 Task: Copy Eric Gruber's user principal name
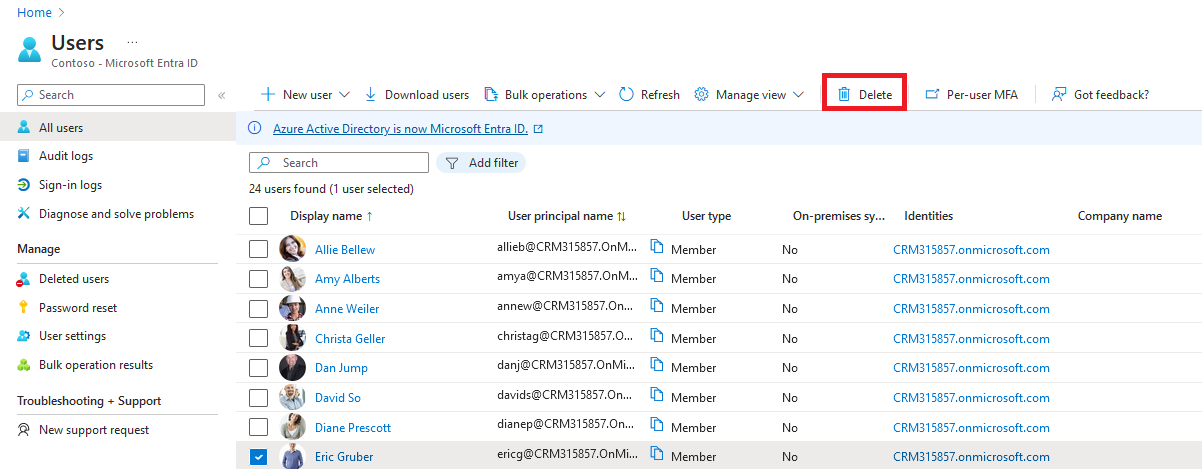coord(658,454)
